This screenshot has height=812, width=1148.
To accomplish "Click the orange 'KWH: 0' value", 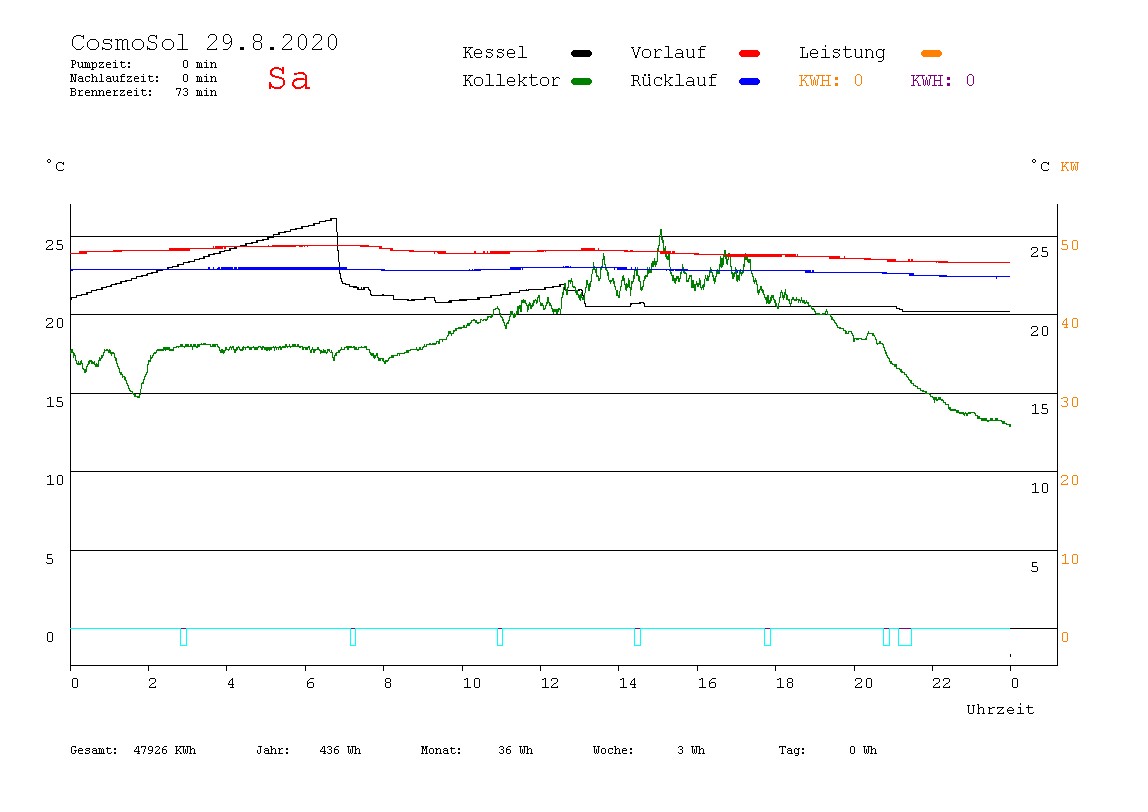I will tap(831, 81).
